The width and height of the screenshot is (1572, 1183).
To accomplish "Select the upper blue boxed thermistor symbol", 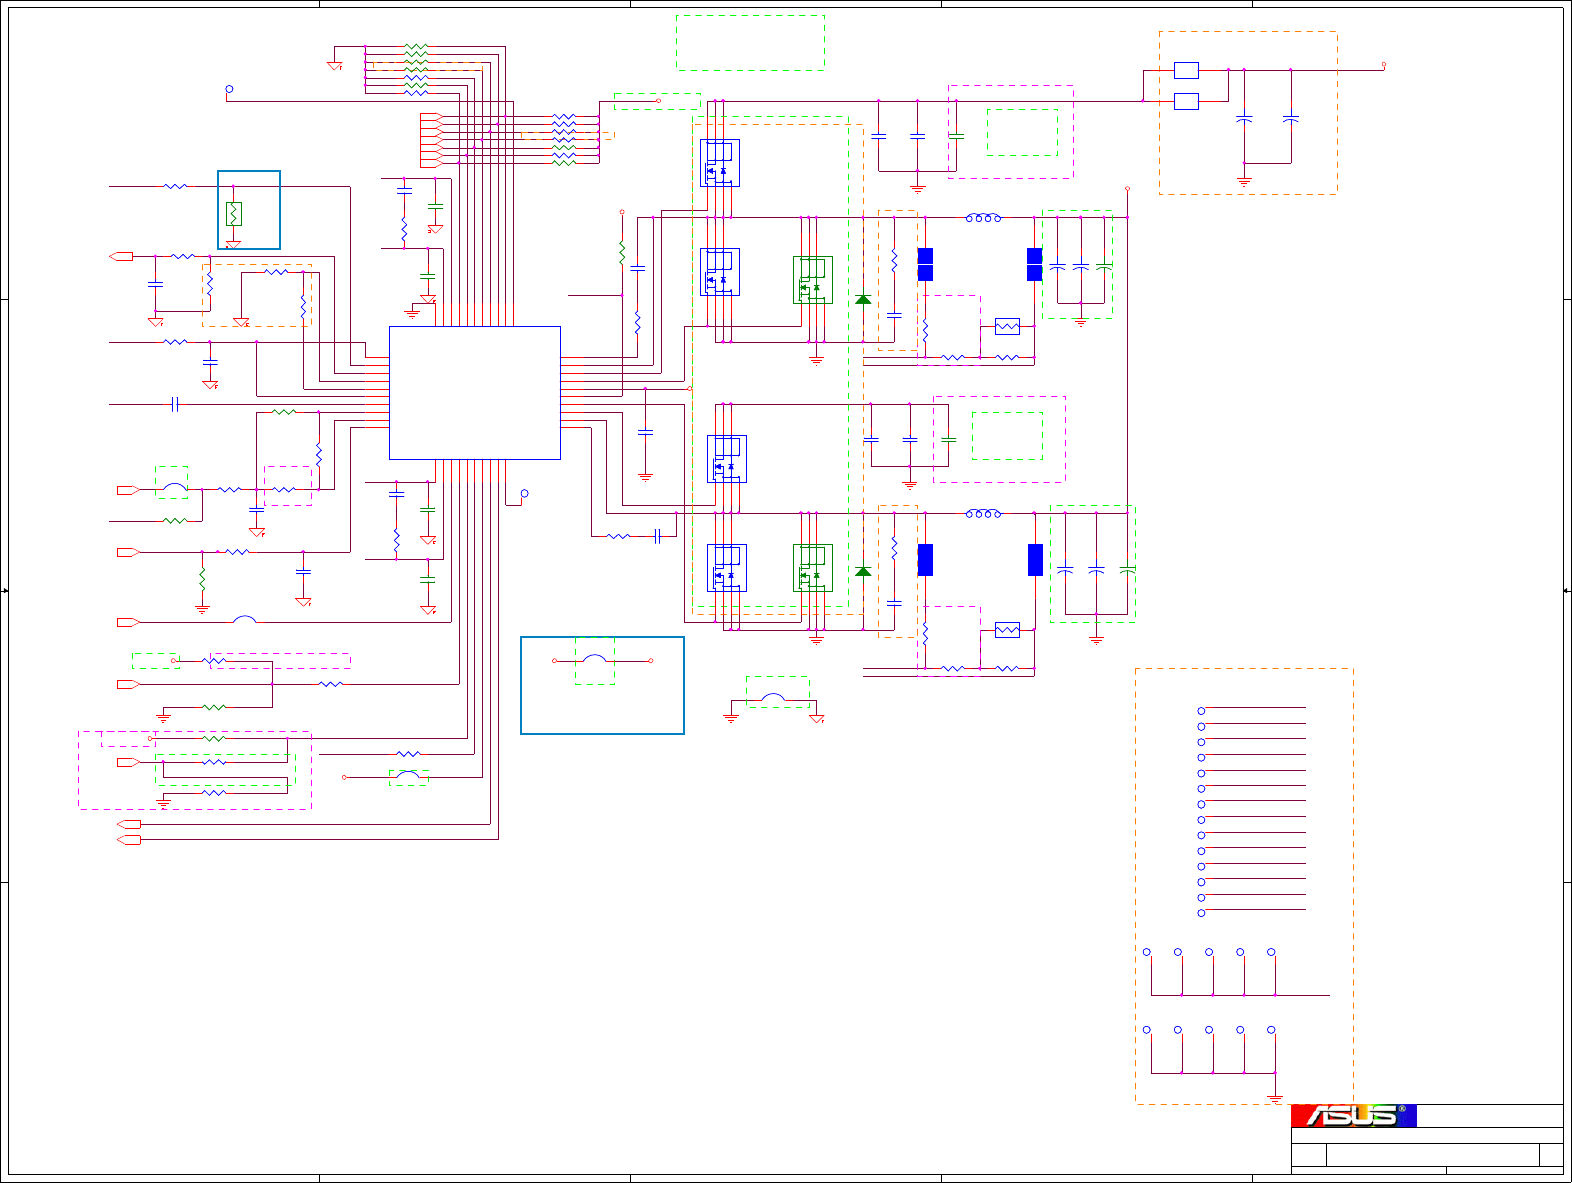I will click(x=1007, y=326).
